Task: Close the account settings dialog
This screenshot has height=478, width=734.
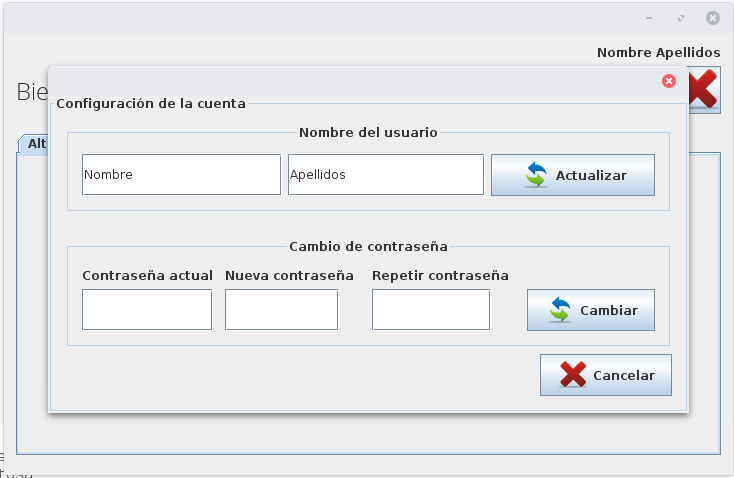Action: point(669,81)
